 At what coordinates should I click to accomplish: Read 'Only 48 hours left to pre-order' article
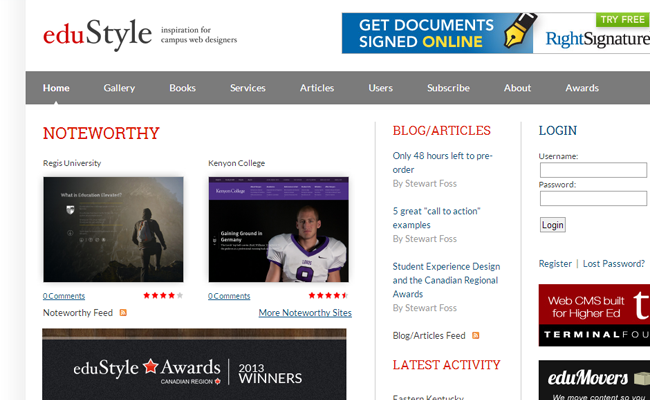tap(442, 162)
